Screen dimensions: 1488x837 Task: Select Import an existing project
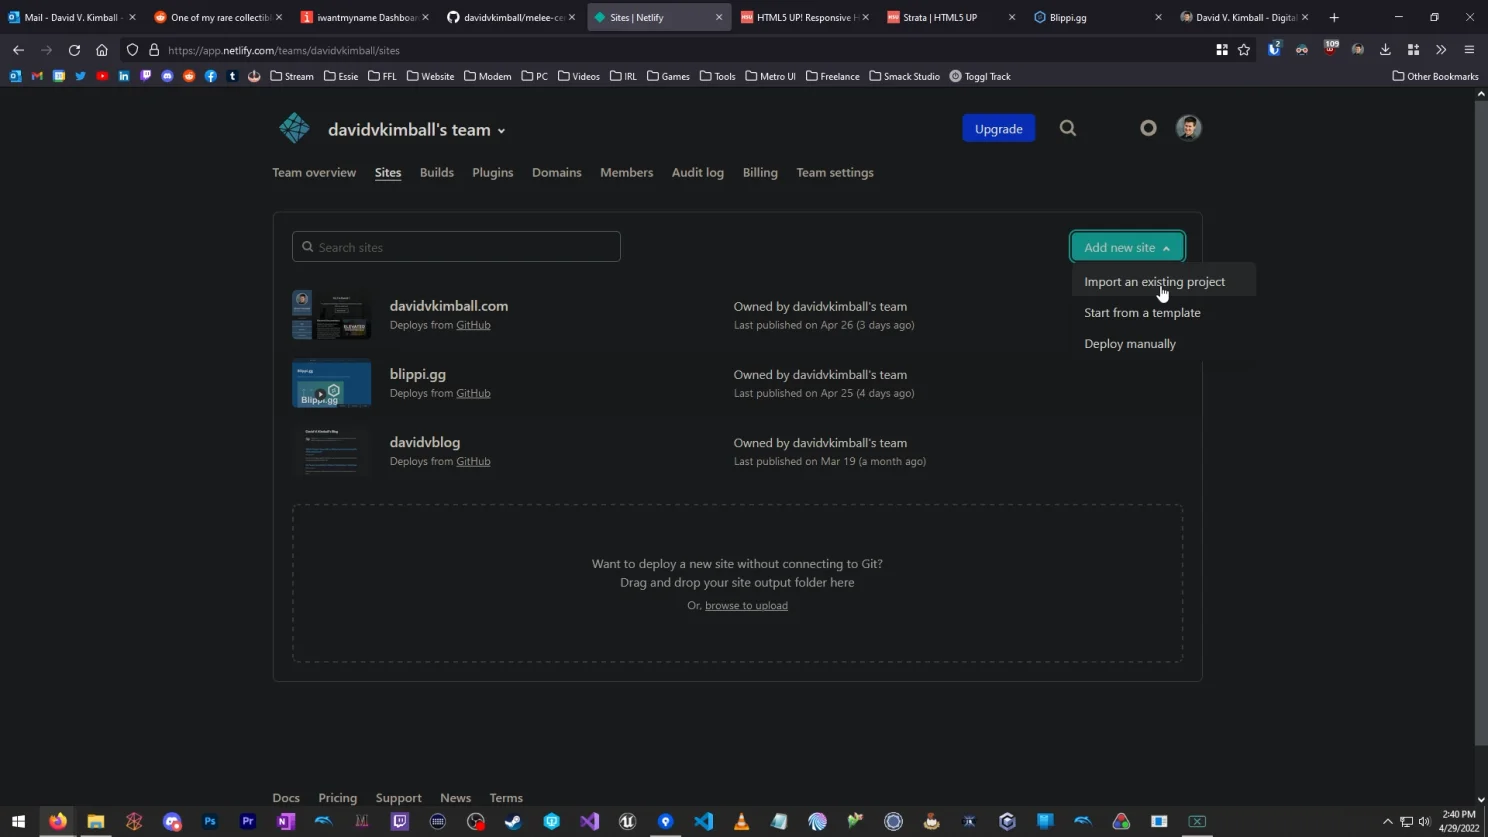tap(1154, 281)
